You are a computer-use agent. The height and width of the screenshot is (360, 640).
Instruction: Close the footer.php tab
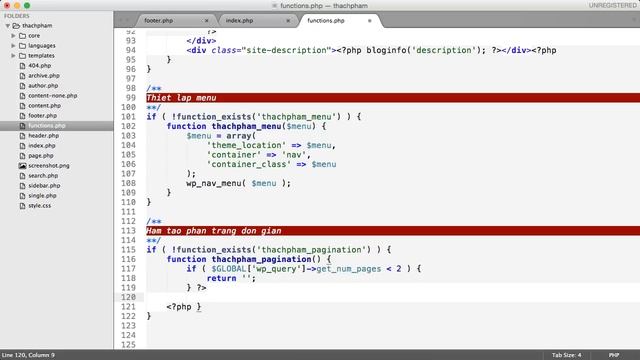coord(207,20)
